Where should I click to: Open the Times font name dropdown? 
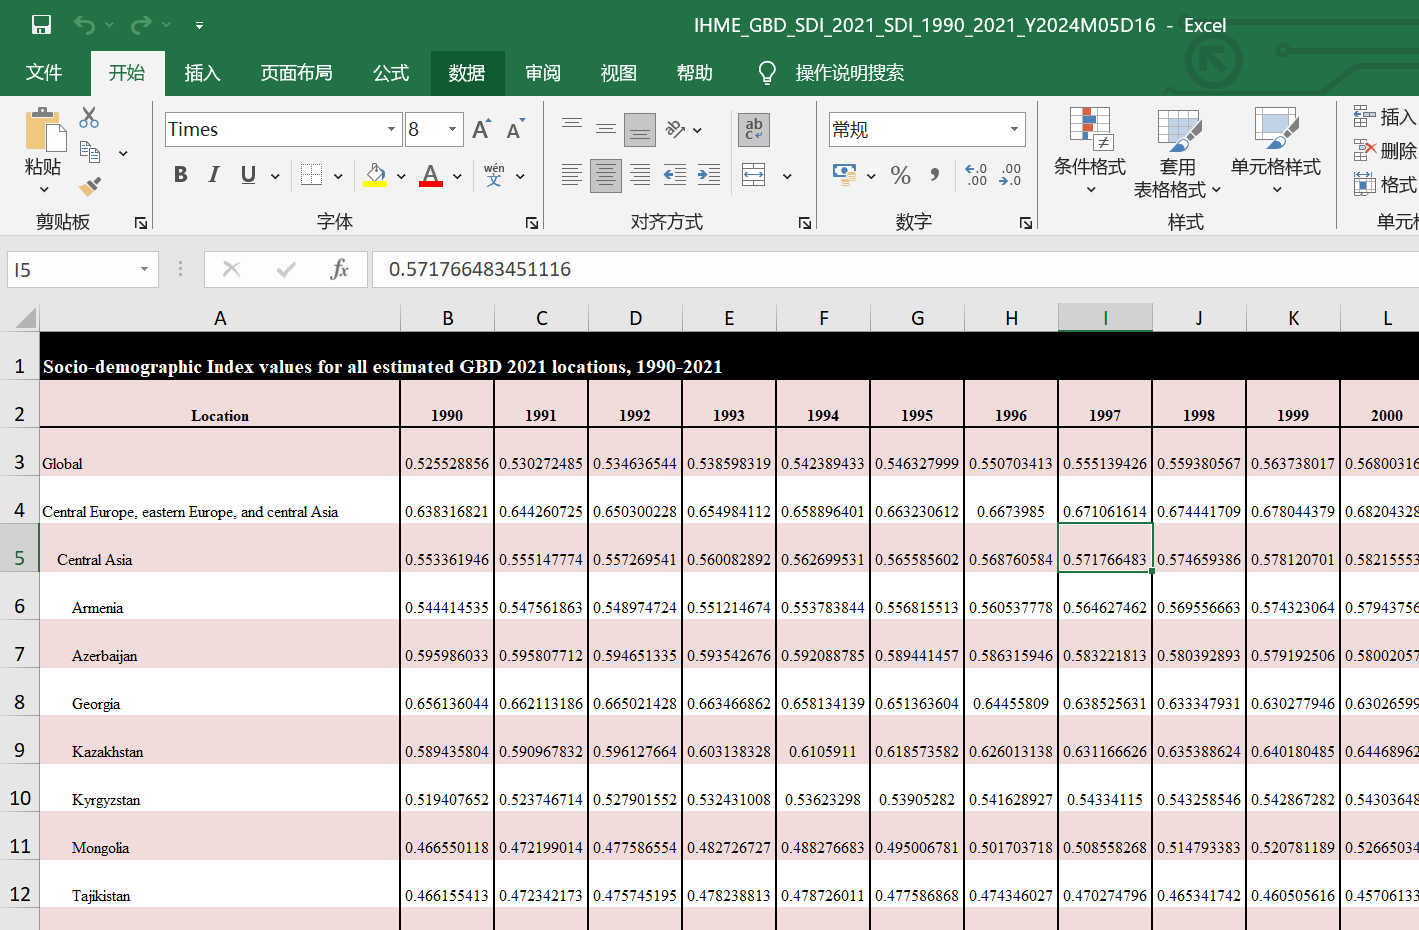click(391, 130)
